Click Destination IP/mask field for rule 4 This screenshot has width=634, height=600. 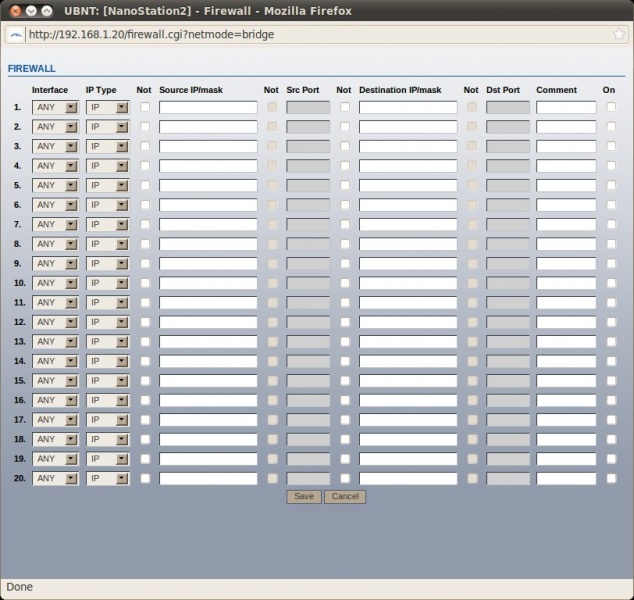408,166
